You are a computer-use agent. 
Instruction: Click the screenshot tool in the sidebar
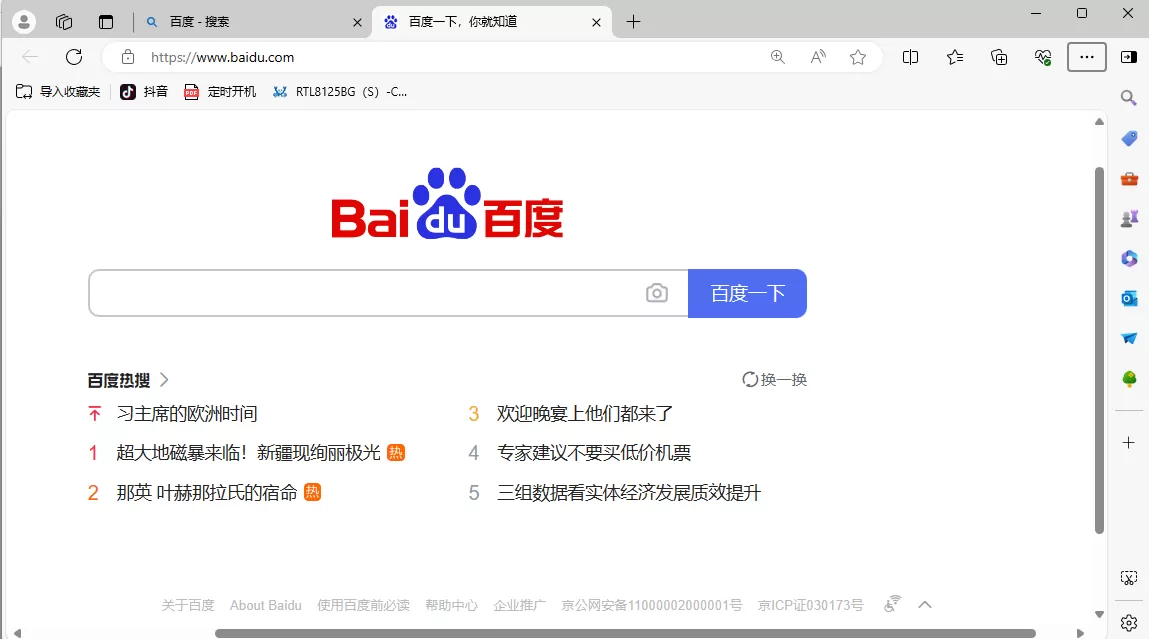coord(1128,577)
